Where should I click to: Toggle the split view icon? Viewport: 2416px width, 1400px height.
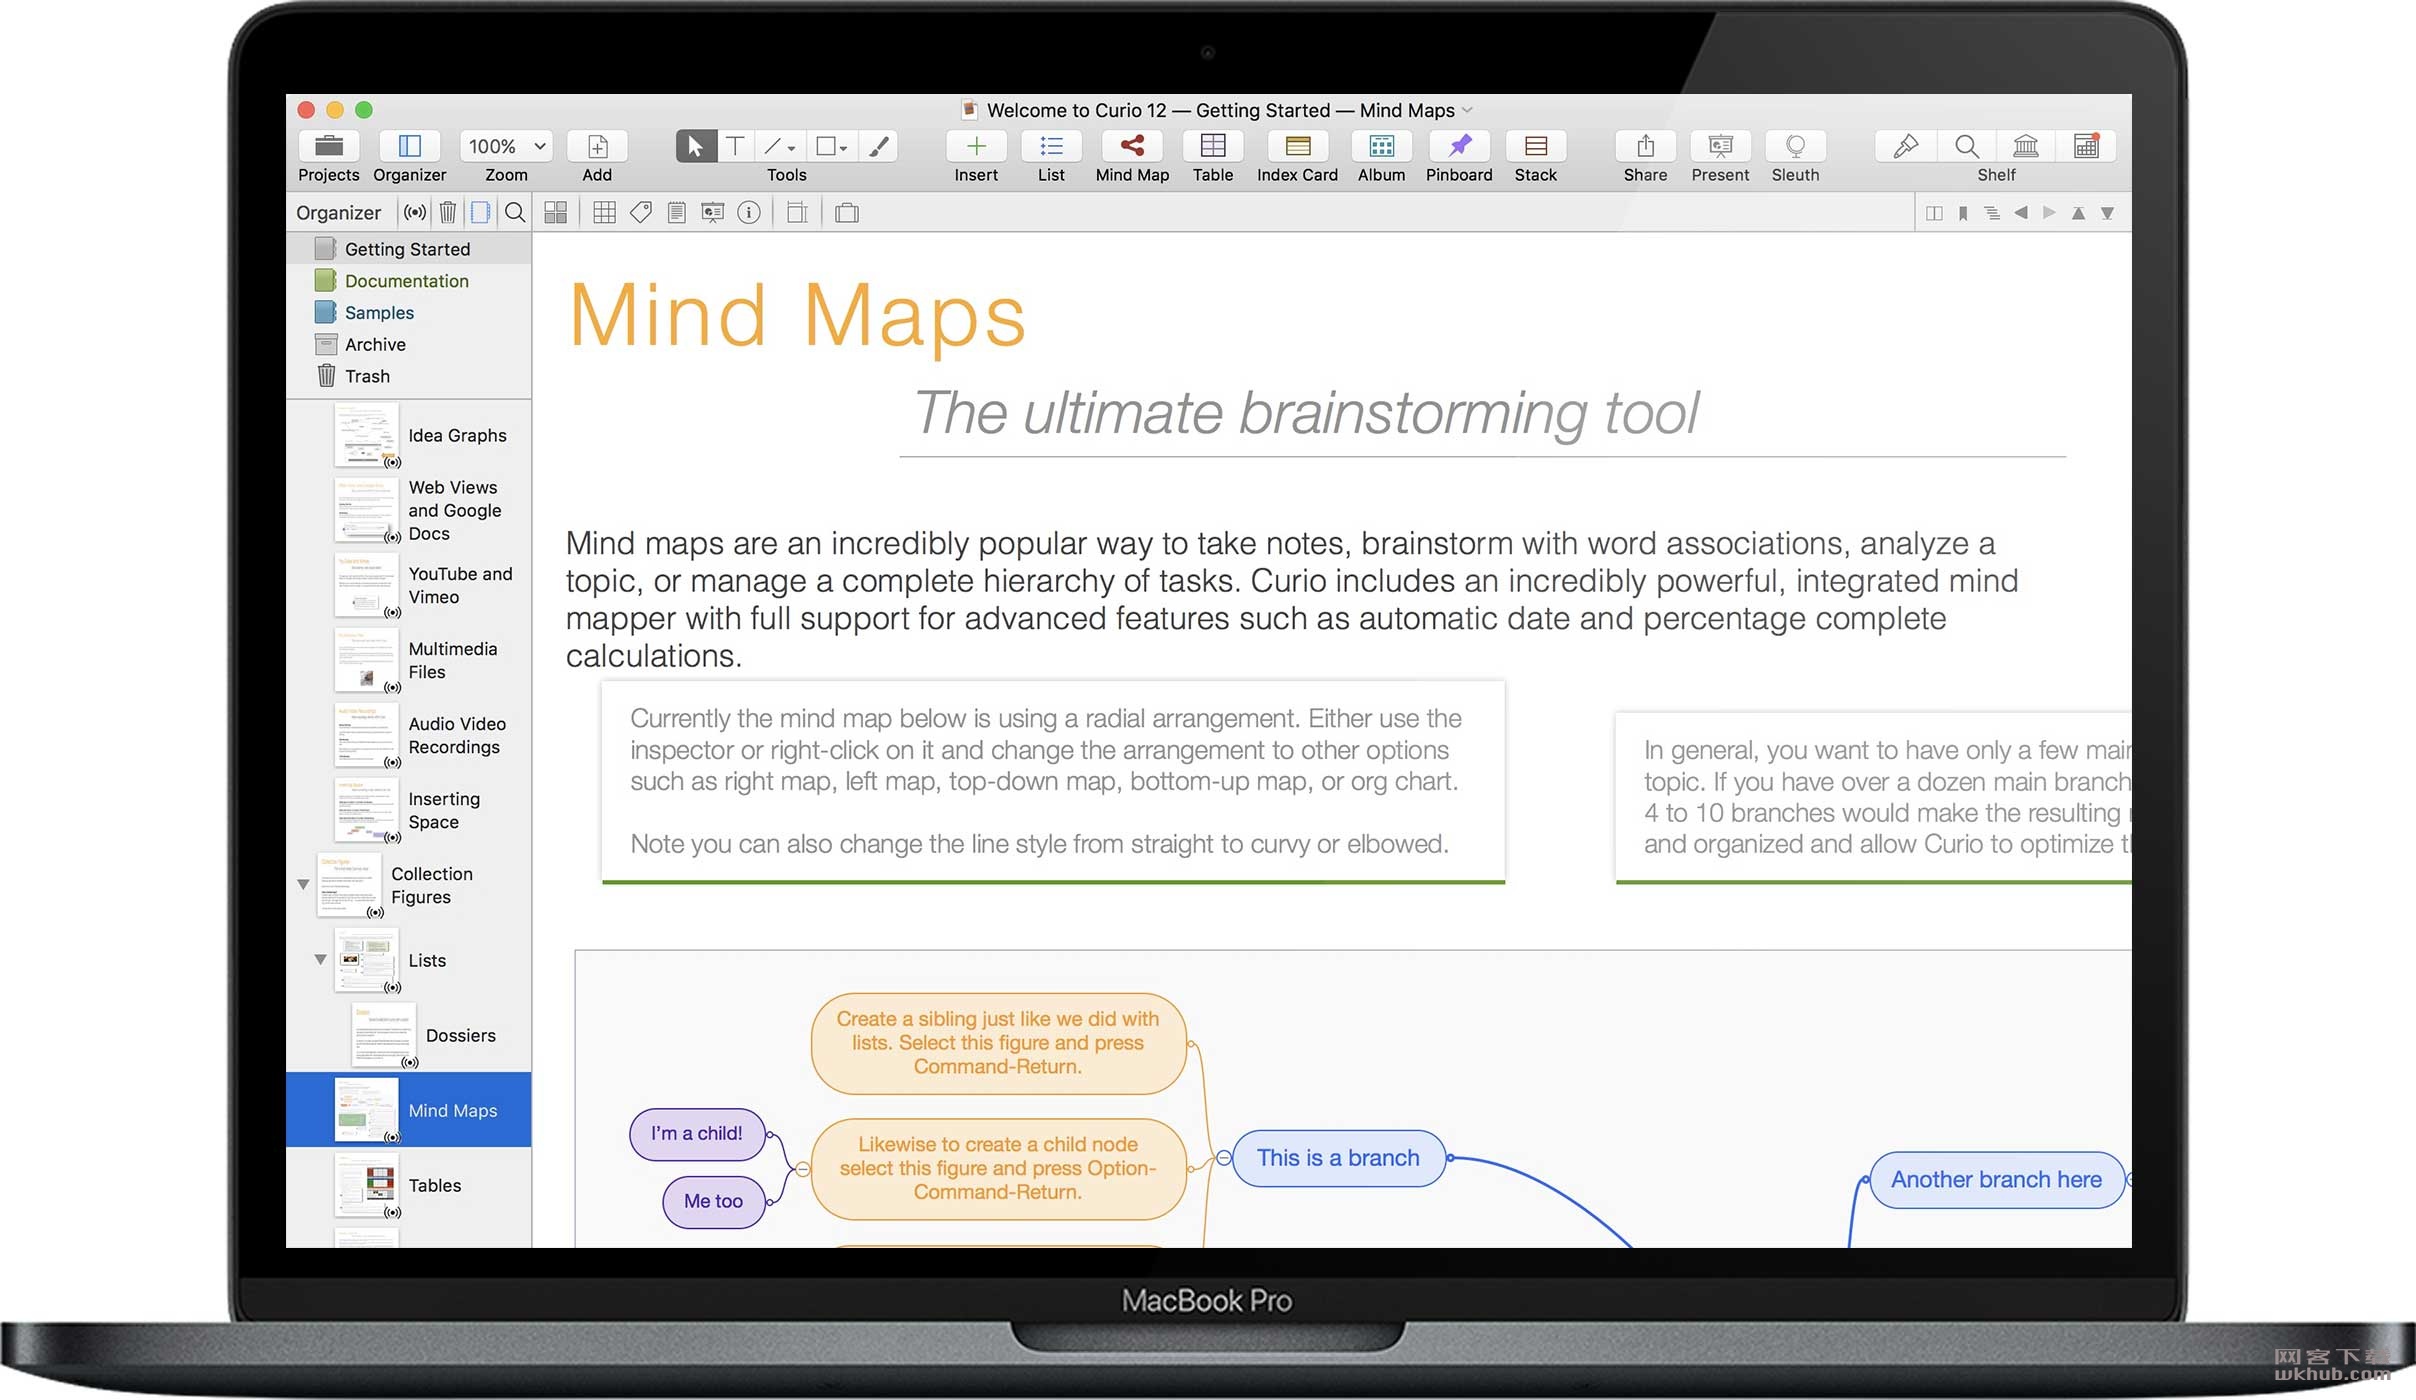pos(1934,213)
